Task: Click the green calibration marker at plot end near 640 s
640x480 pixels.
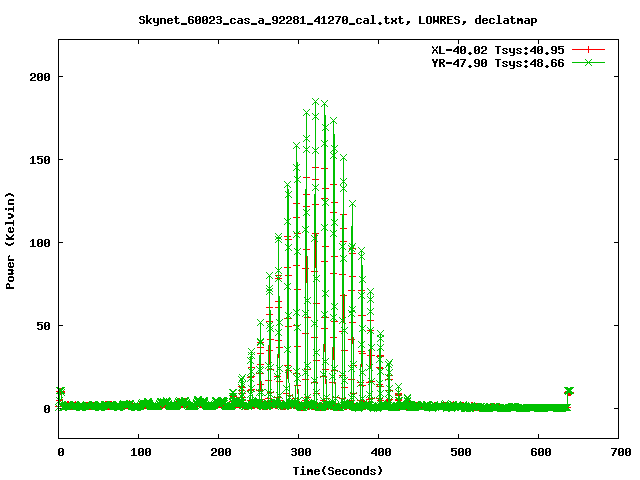Action: click(569, 391)
